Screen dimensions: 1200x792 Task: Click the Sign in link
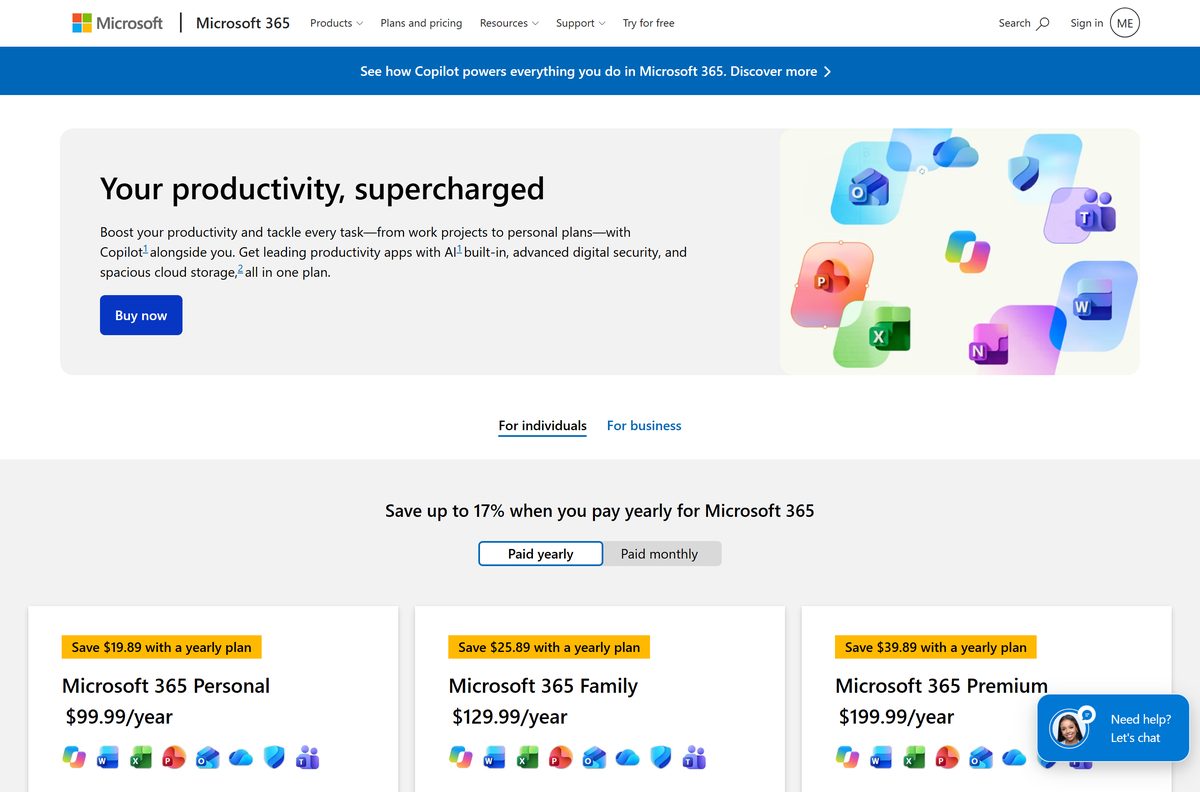[1087, 23]
